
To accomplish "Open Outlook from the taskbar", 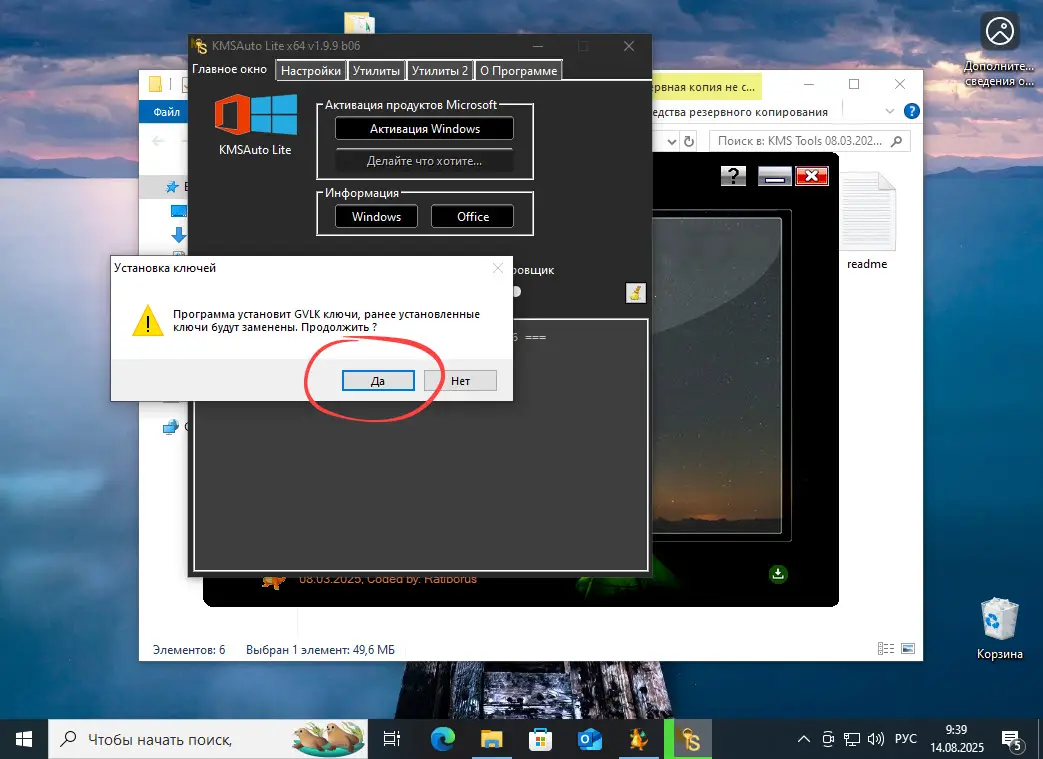I will point(589,739).
